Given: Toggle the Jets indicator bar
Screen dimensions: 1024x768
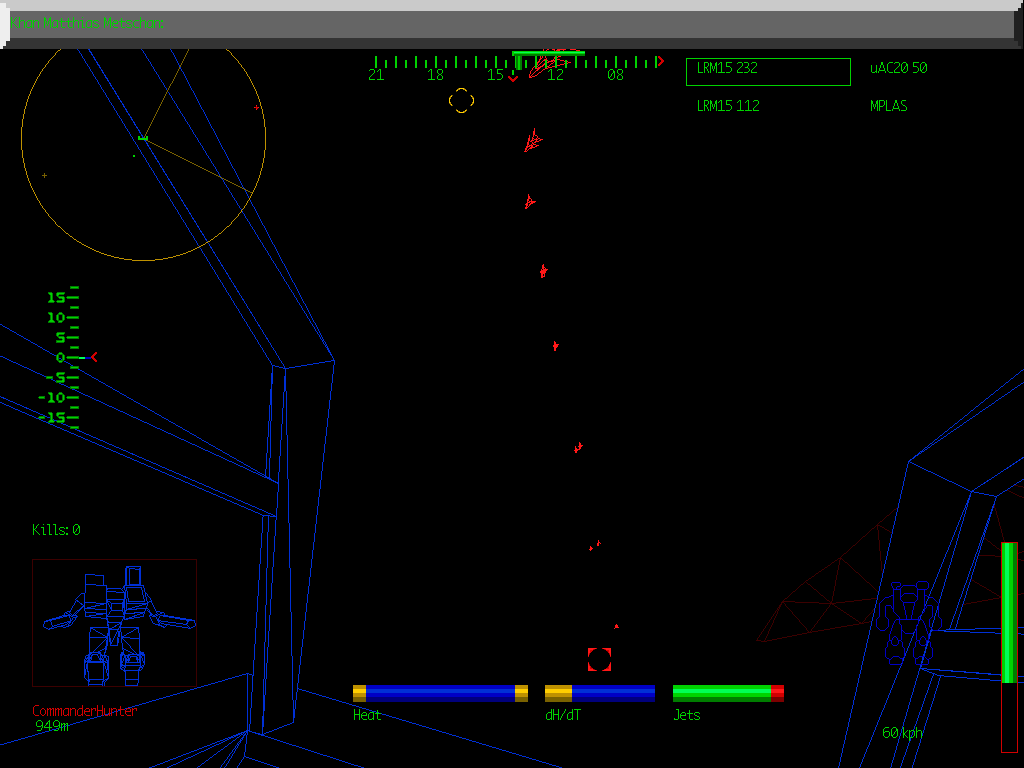Looking at the screenshot, I should (727, 691).
